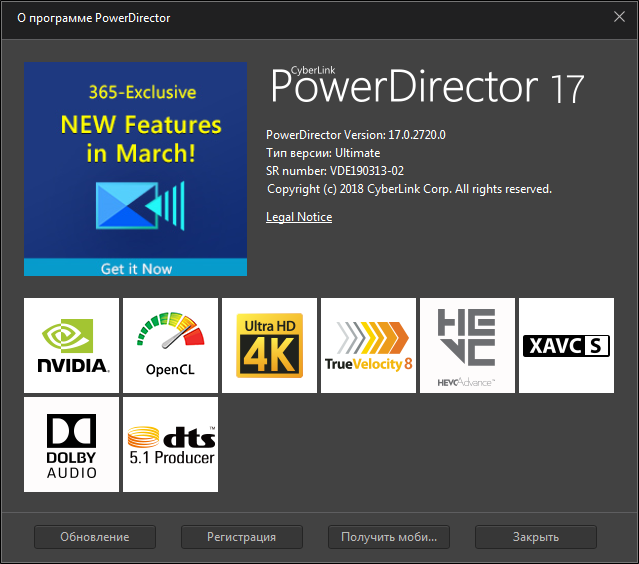This screenshot has width=639, height=564.
Task: Select the Dolby Audio logo
Action: tap(72, 444)
